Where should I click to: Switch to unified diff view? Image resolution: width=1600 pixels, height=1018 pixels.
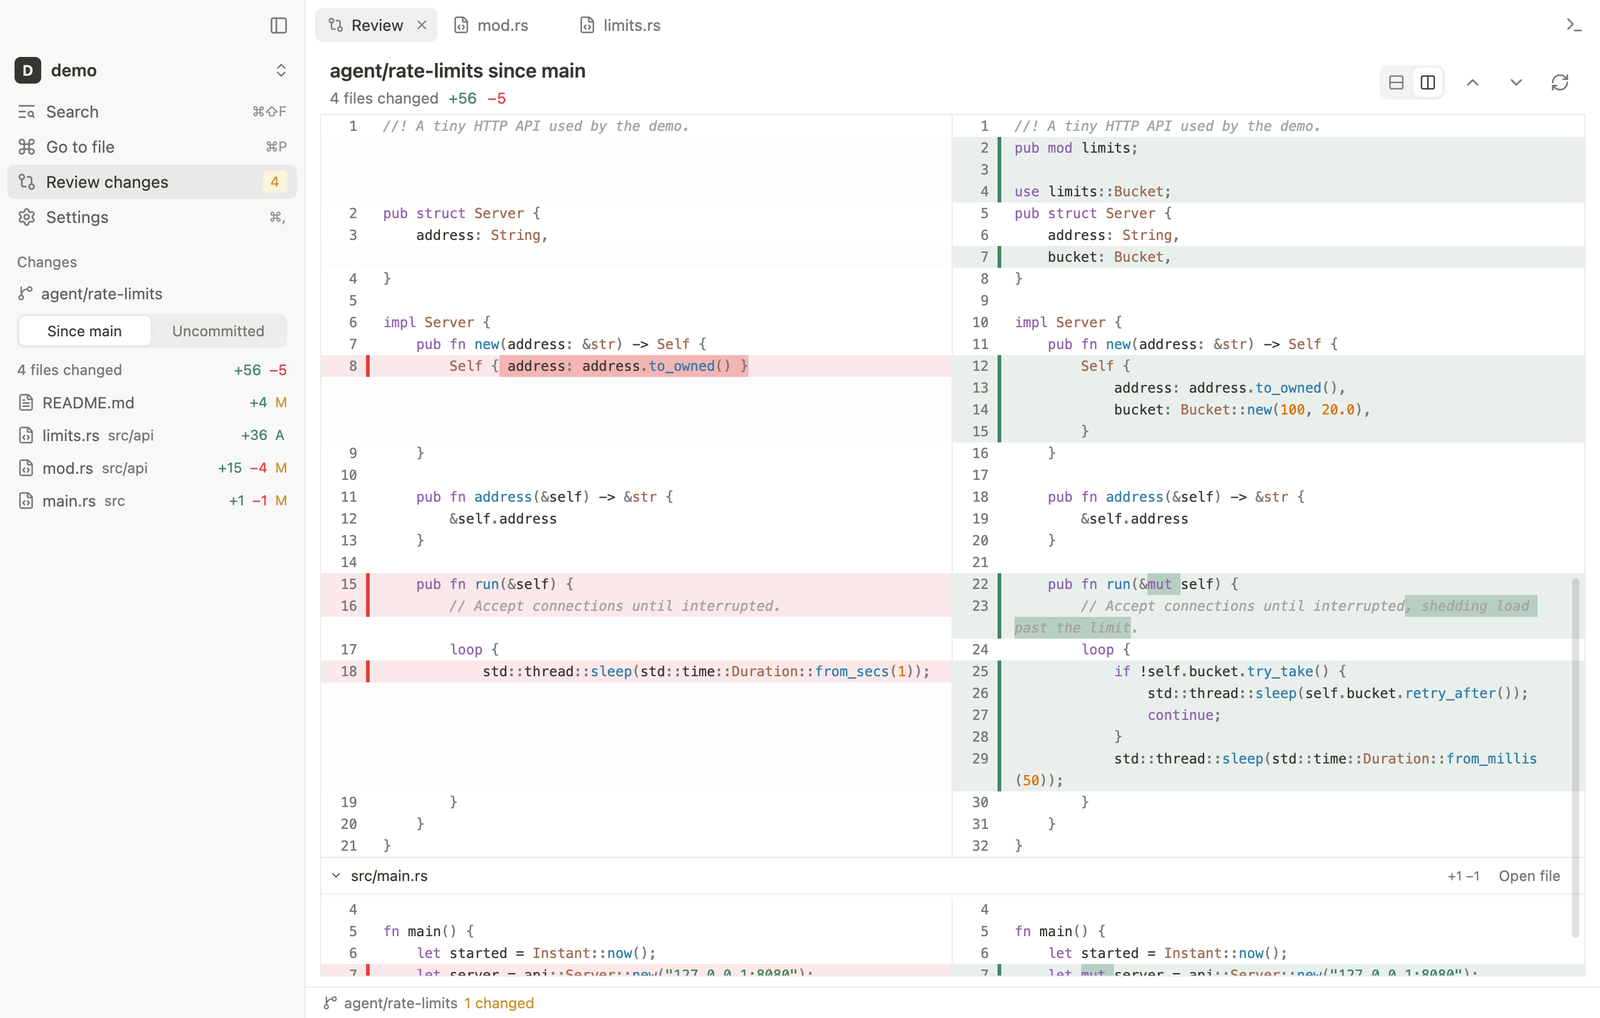click(x=1396, y=82)
